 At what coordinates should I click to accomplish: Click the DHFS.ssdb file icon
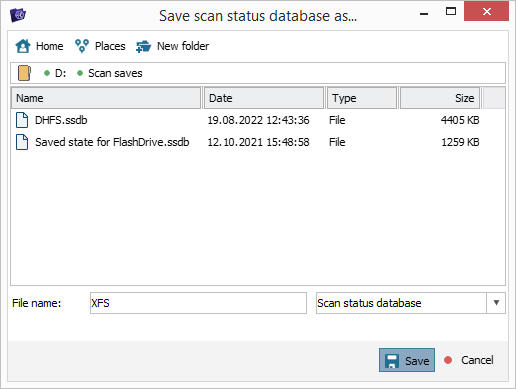(x=22, y=120)
